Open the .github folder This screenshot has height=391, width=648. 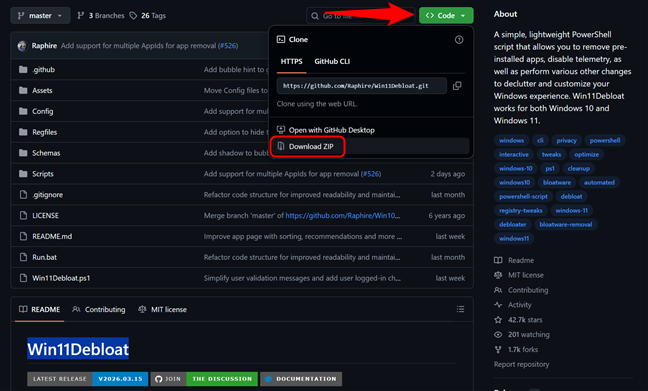click(x=43, y=69)
